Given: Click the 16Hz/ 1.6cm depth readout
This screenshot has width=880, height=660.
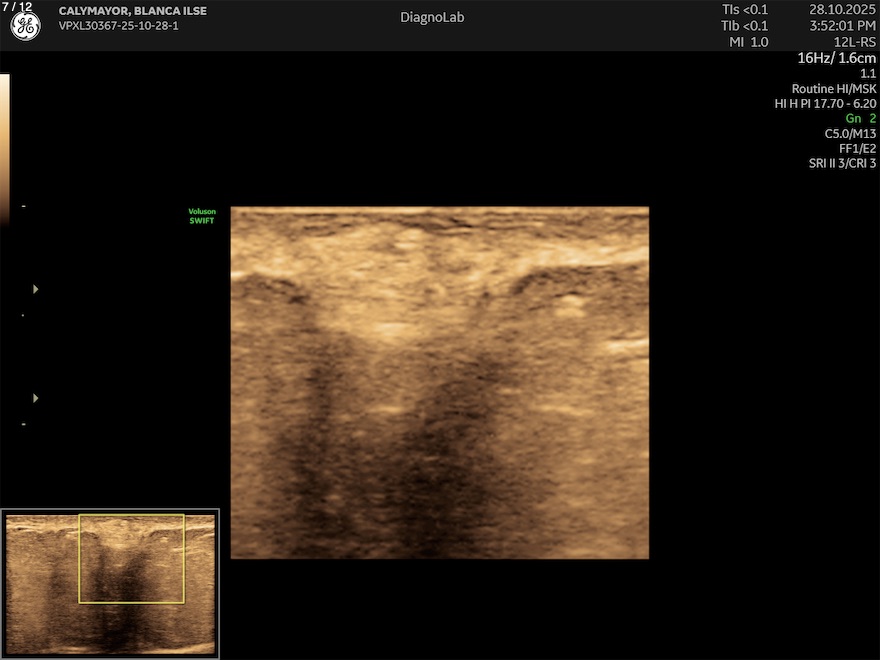Looking at the screenshot, I should (x=836, y=58).
